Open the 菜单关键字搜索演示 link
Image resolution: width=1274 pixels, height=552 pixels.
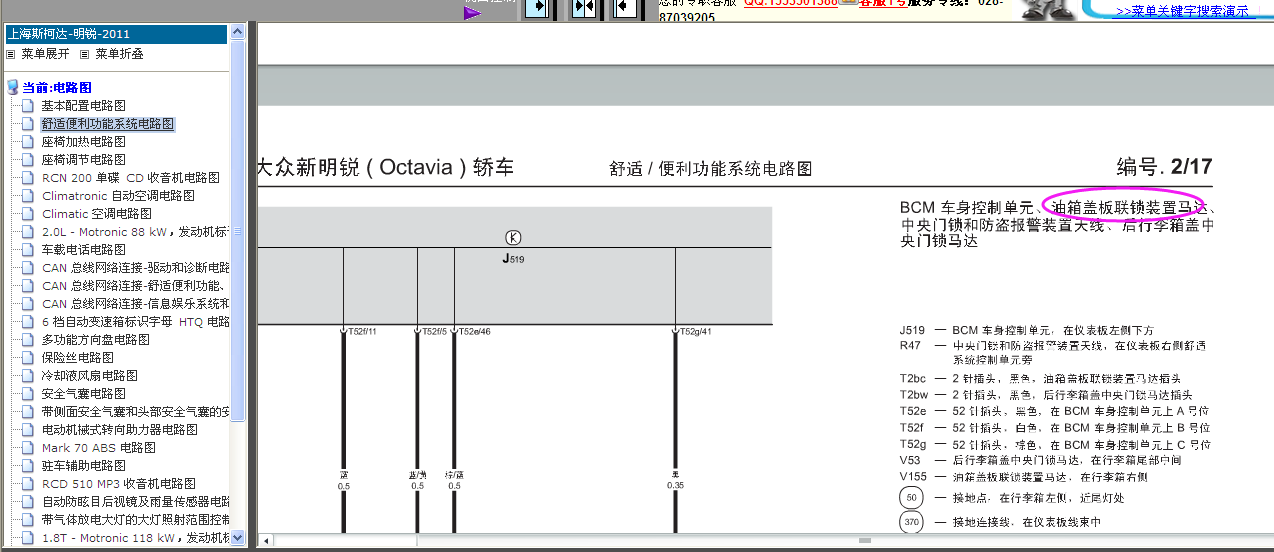click(1181, 12)
